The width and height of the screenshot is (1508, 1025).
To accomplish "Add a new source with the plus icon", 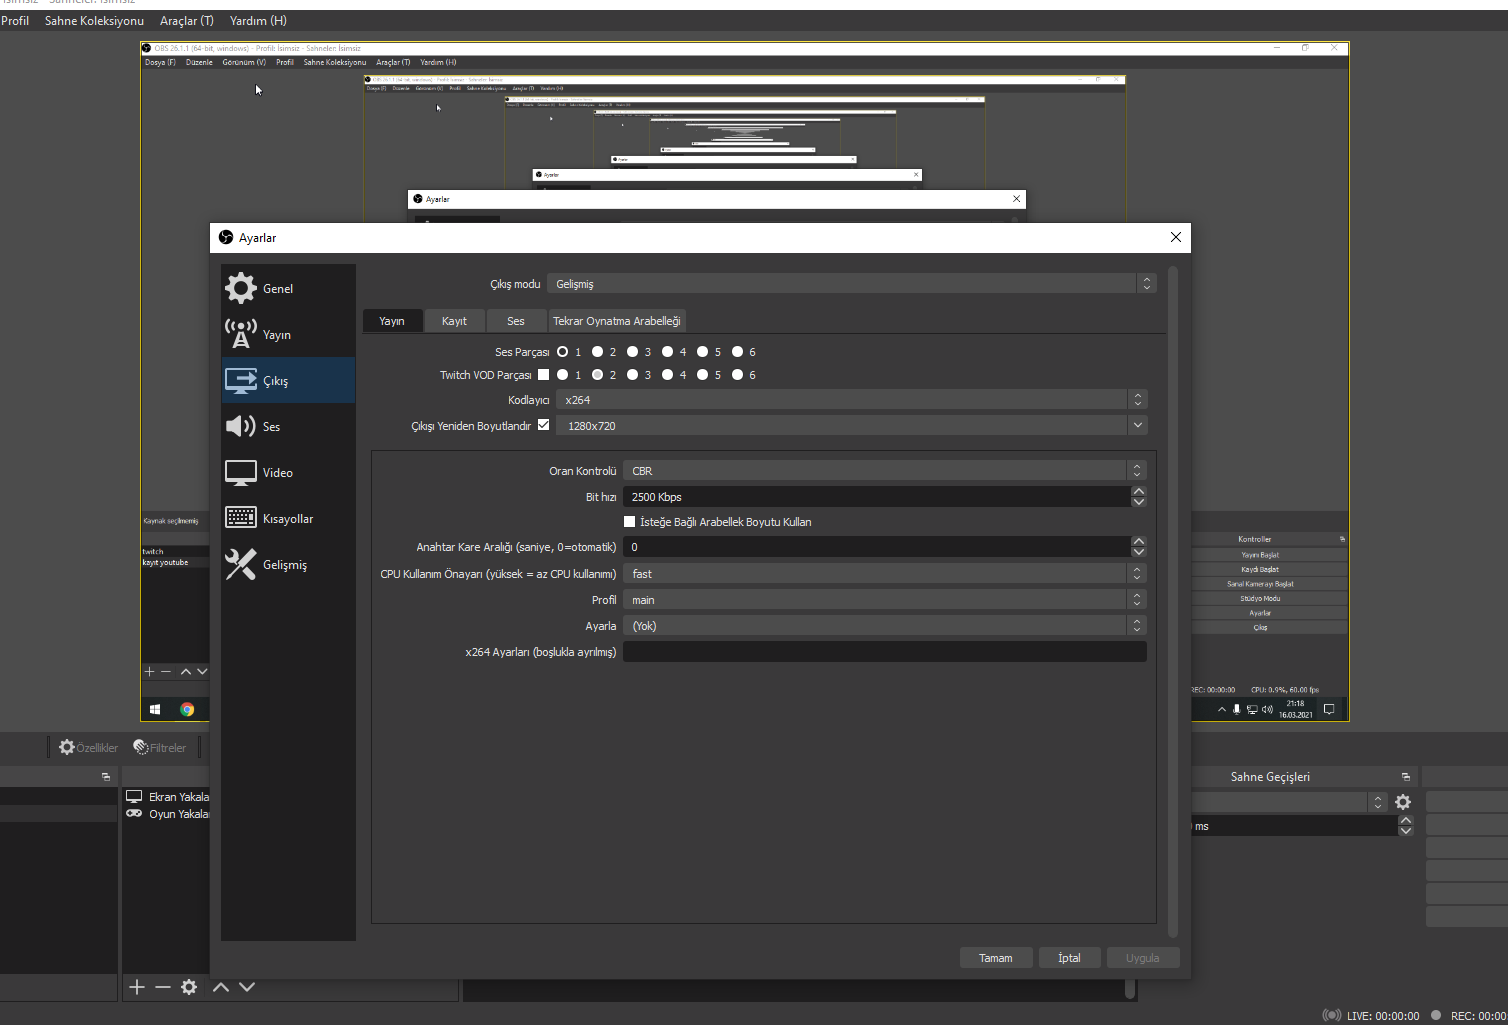I will 137,987.
